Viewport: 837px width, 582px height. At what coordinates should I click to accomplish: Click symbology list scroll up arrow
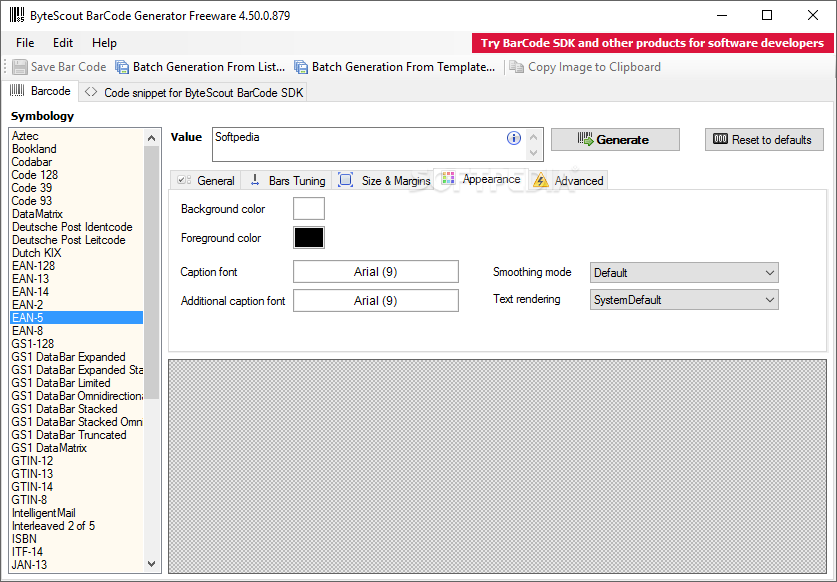152,138
